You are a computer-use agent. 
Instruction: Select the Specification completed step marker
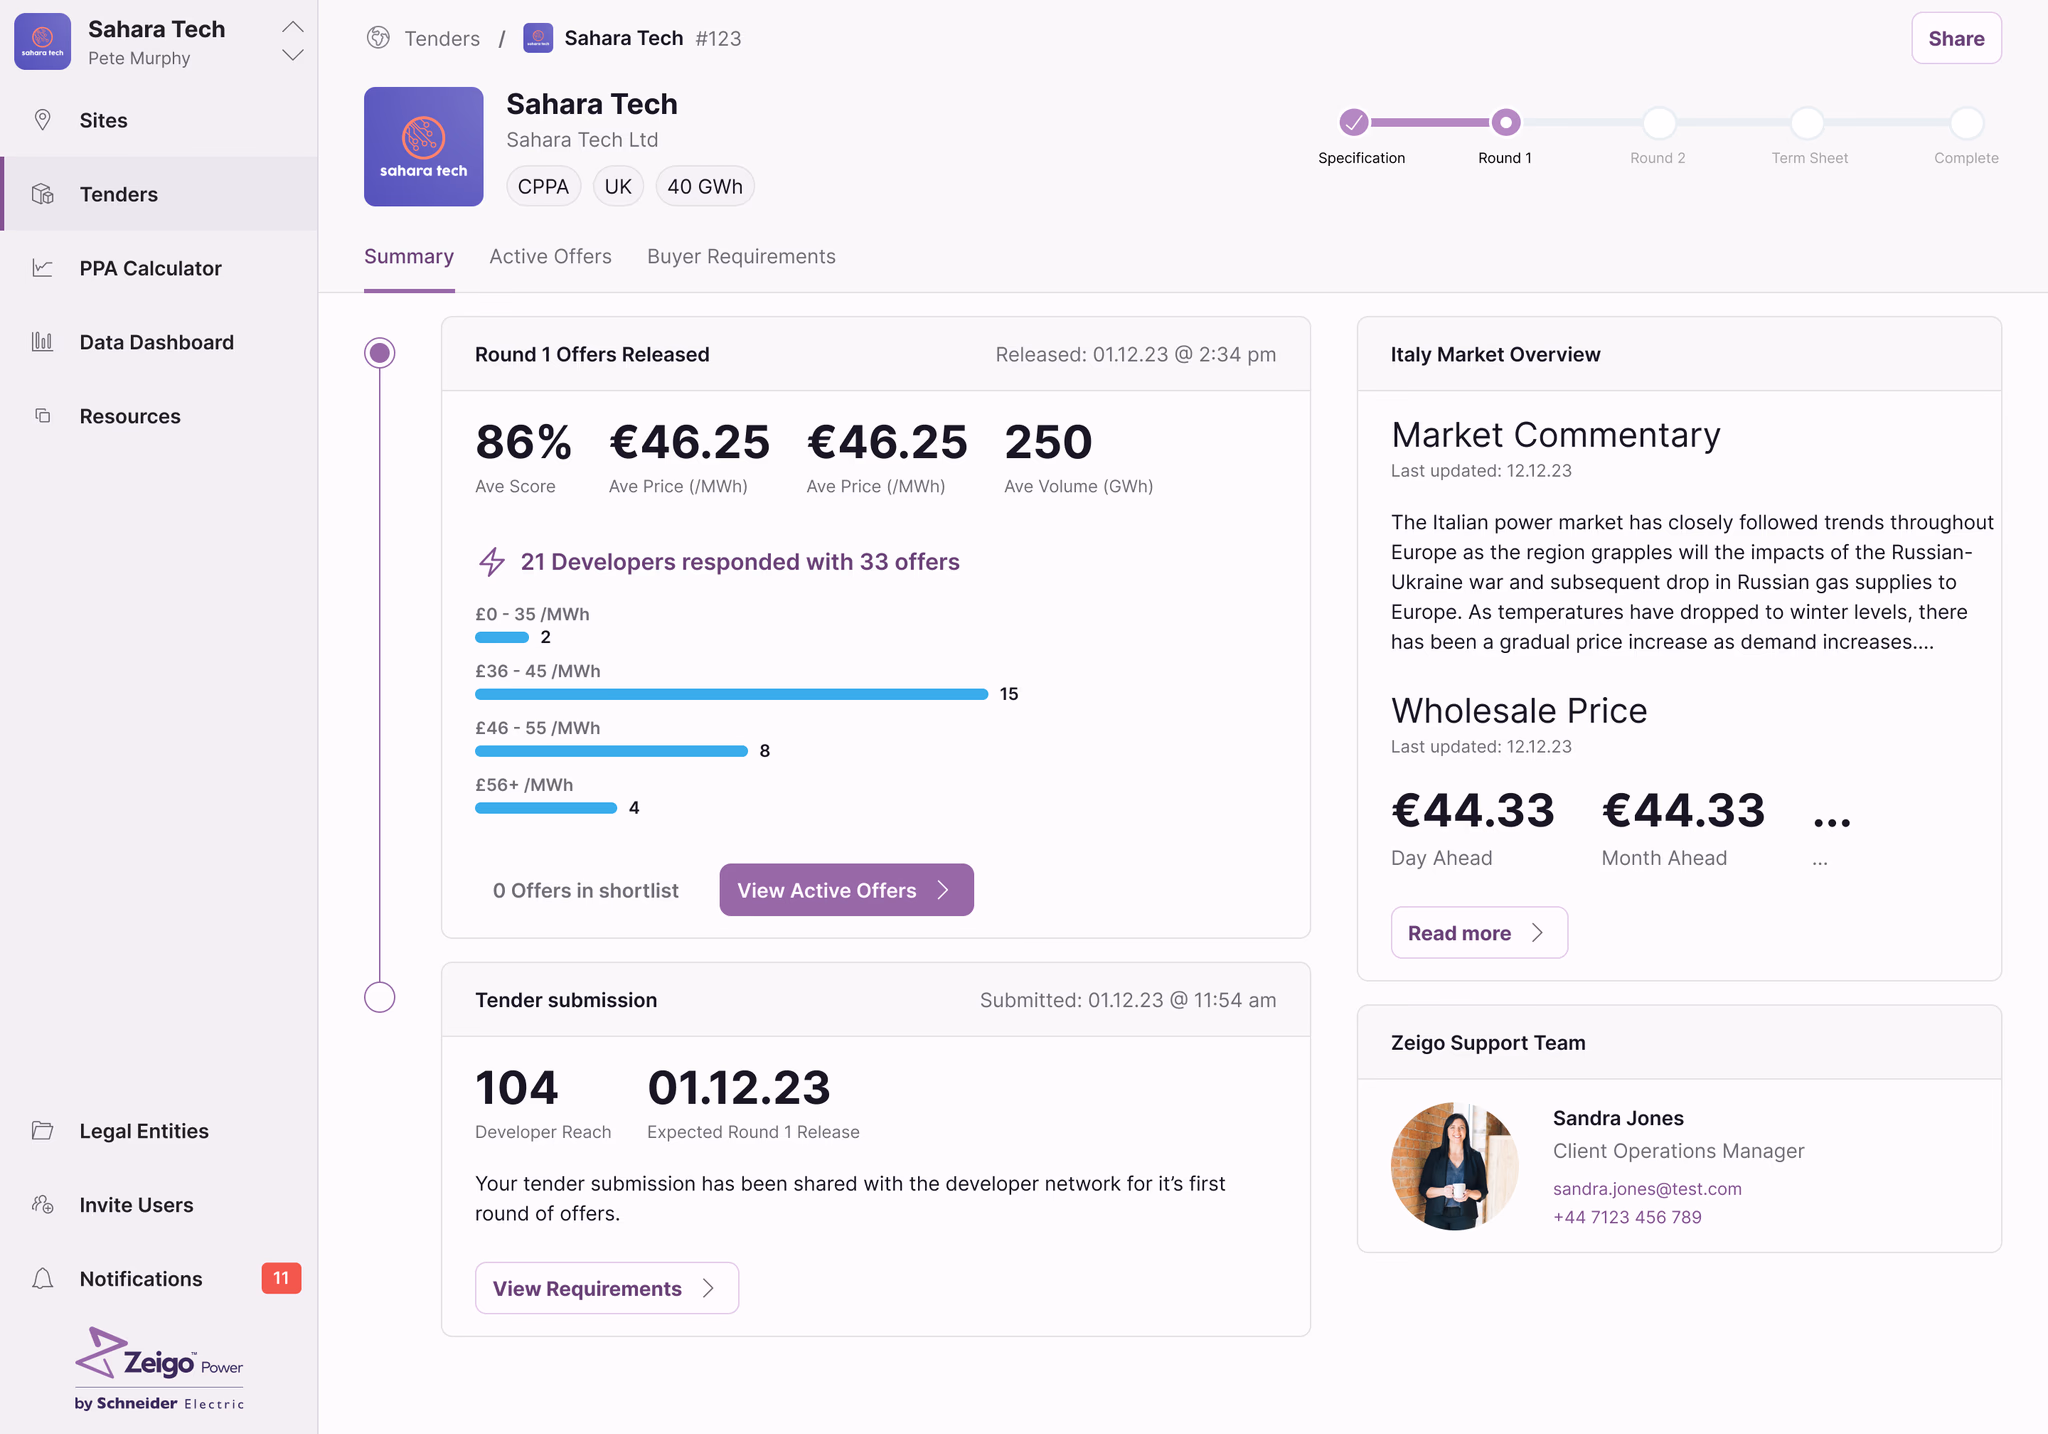1354,122
